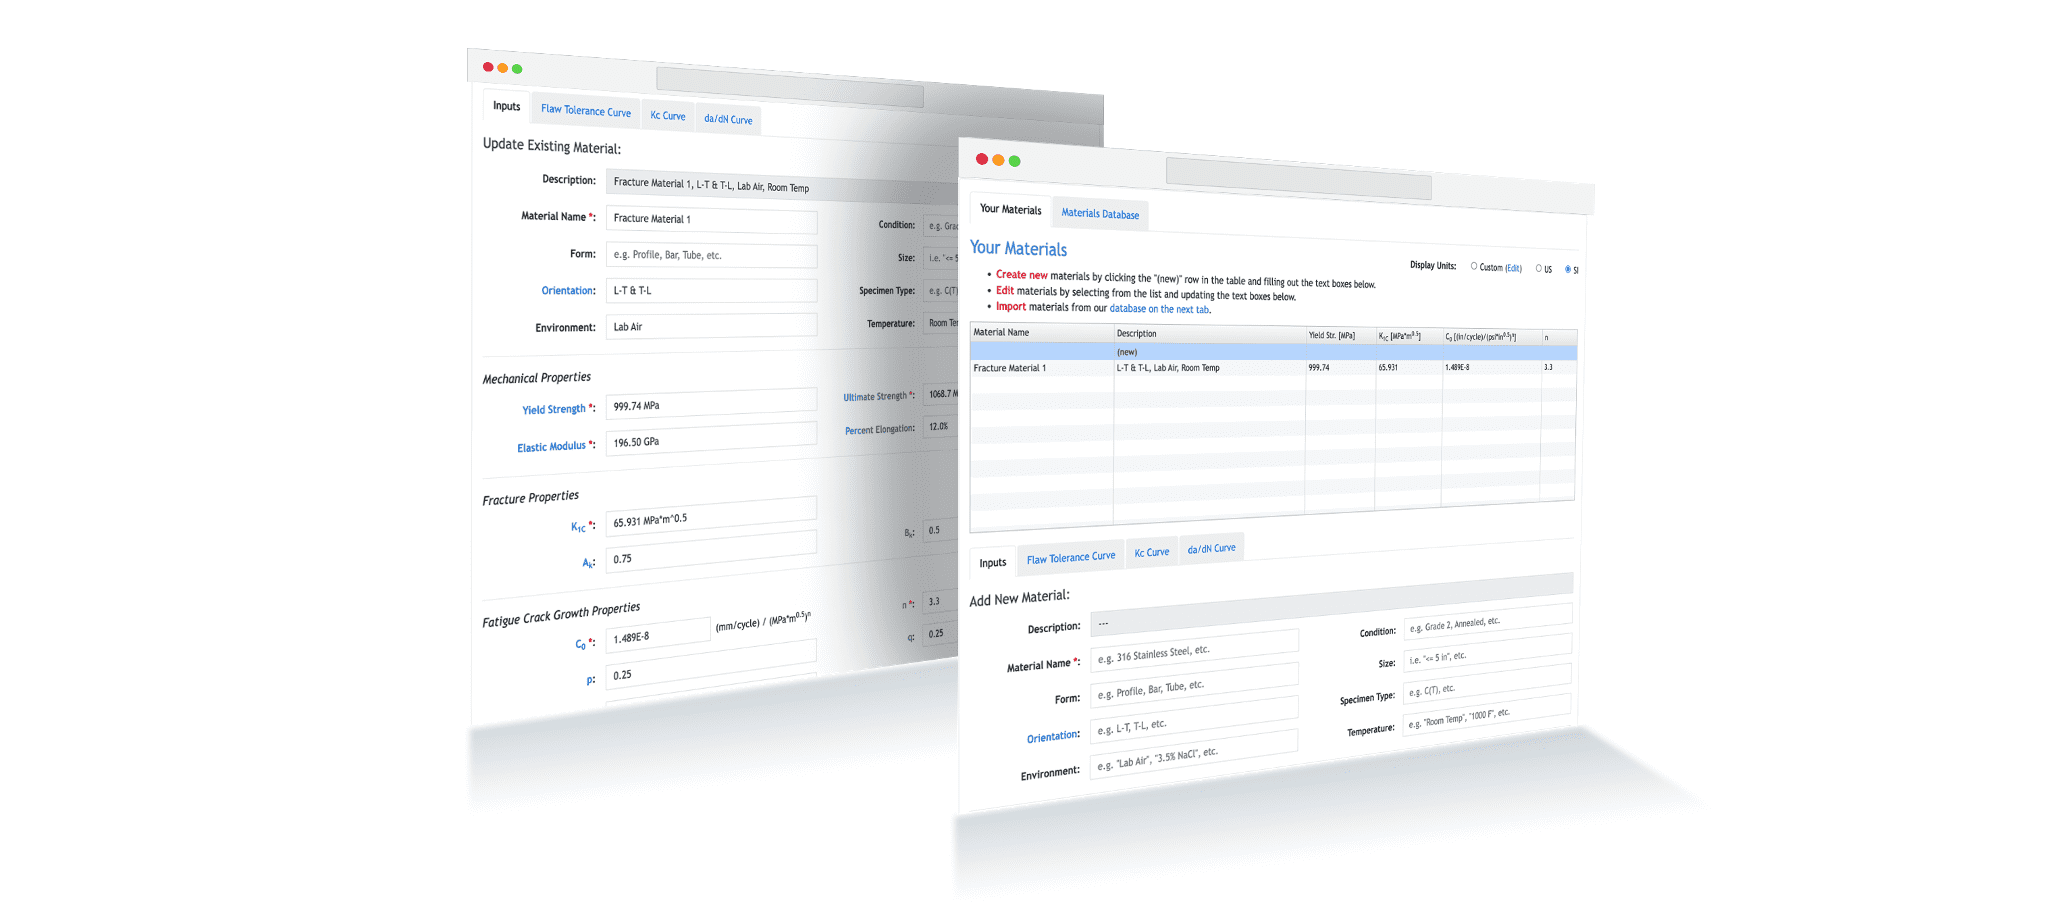The image size is (2048, 907).
Task: Click Environment field showing Lab Air
Action: 711,326
